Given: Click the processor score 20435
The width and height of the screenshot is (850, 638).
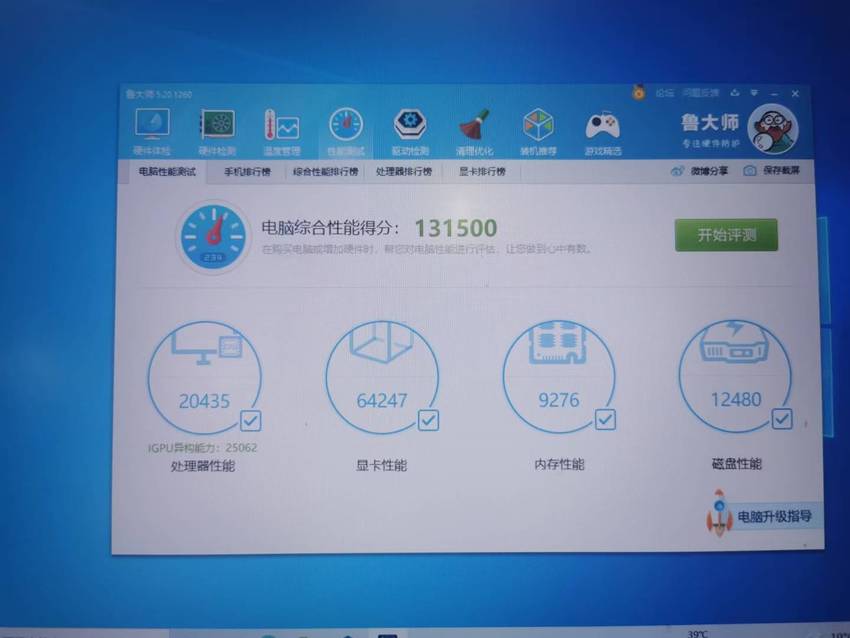Looking at the screenshot, I should tap(204, 401).
